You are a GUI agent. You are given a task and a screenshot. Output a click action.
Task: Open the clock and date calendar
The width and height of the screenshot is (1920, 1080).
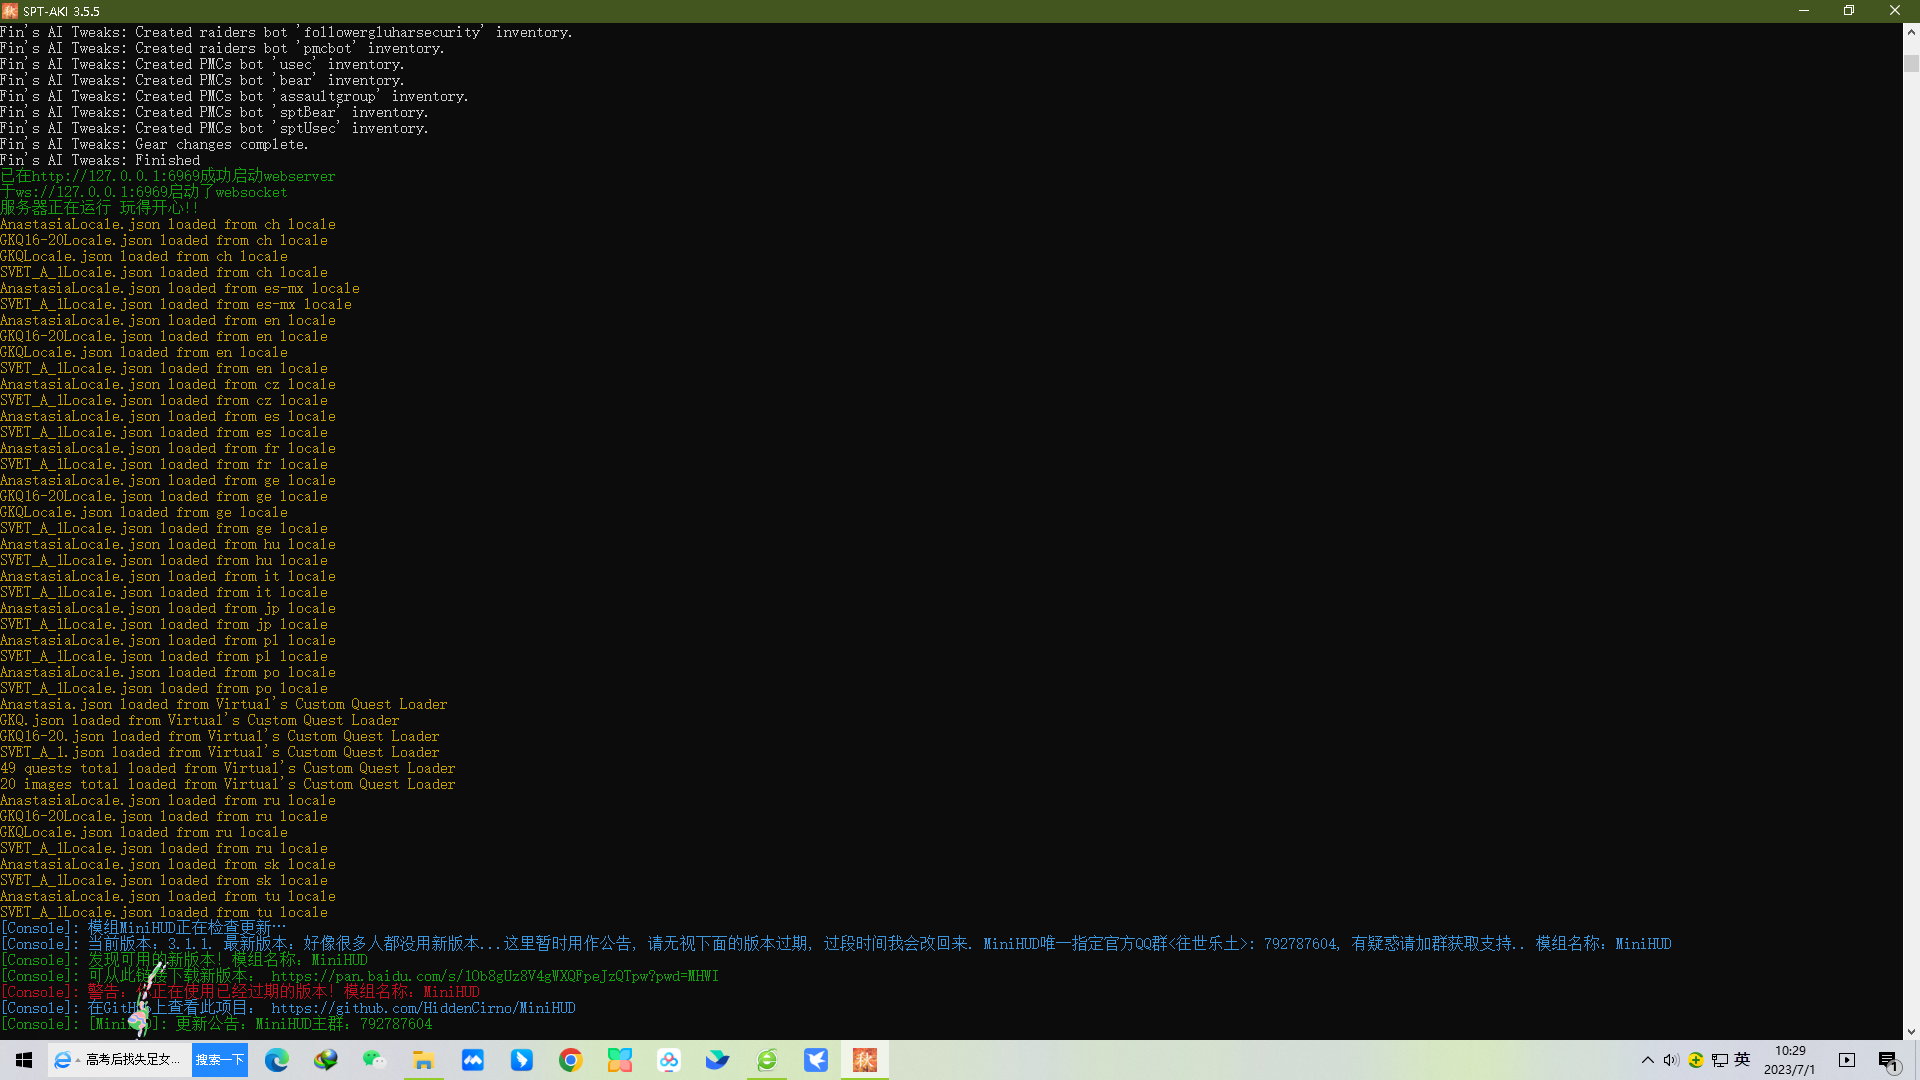(1789, 1060)
